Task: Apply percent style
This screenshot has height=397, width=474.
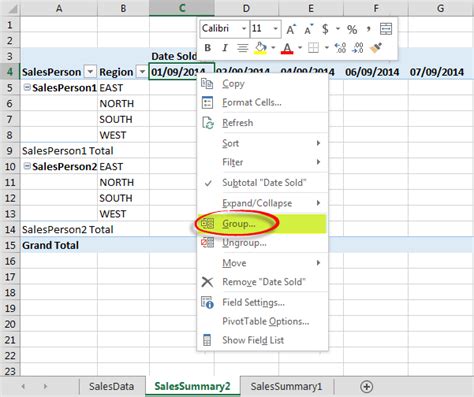Action: pyautogui.click(x=352, y=29)
